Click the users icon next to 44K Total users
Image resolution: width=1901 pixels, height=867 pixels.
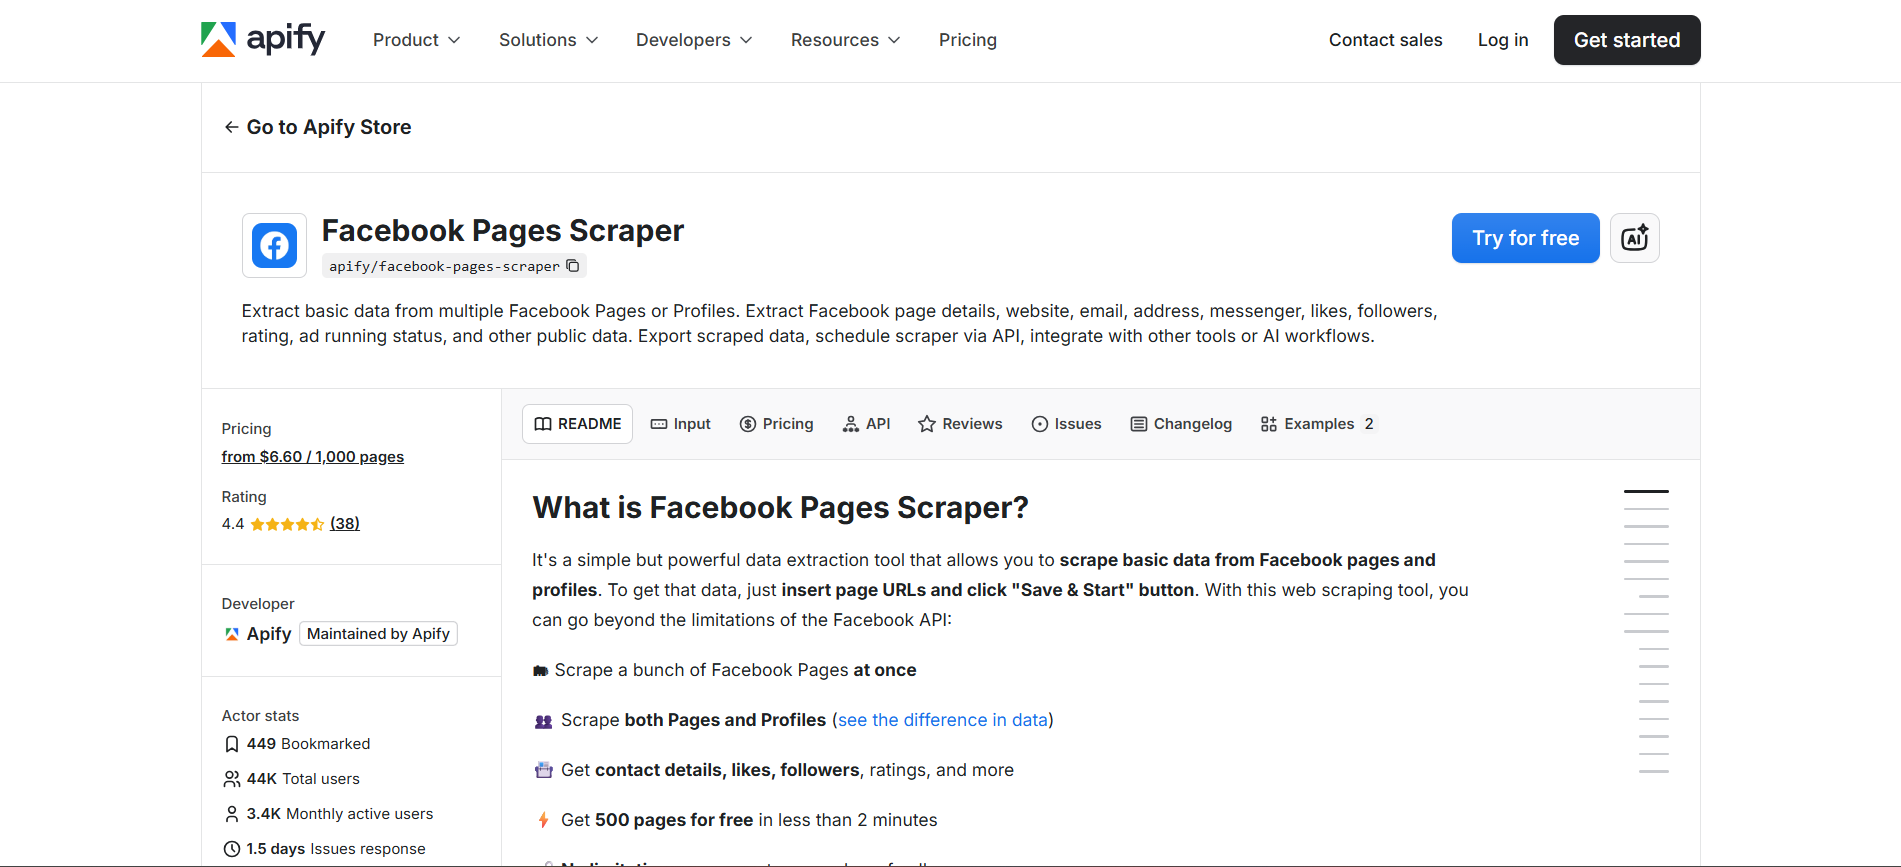pyautogui.click(x=232, y=779)
